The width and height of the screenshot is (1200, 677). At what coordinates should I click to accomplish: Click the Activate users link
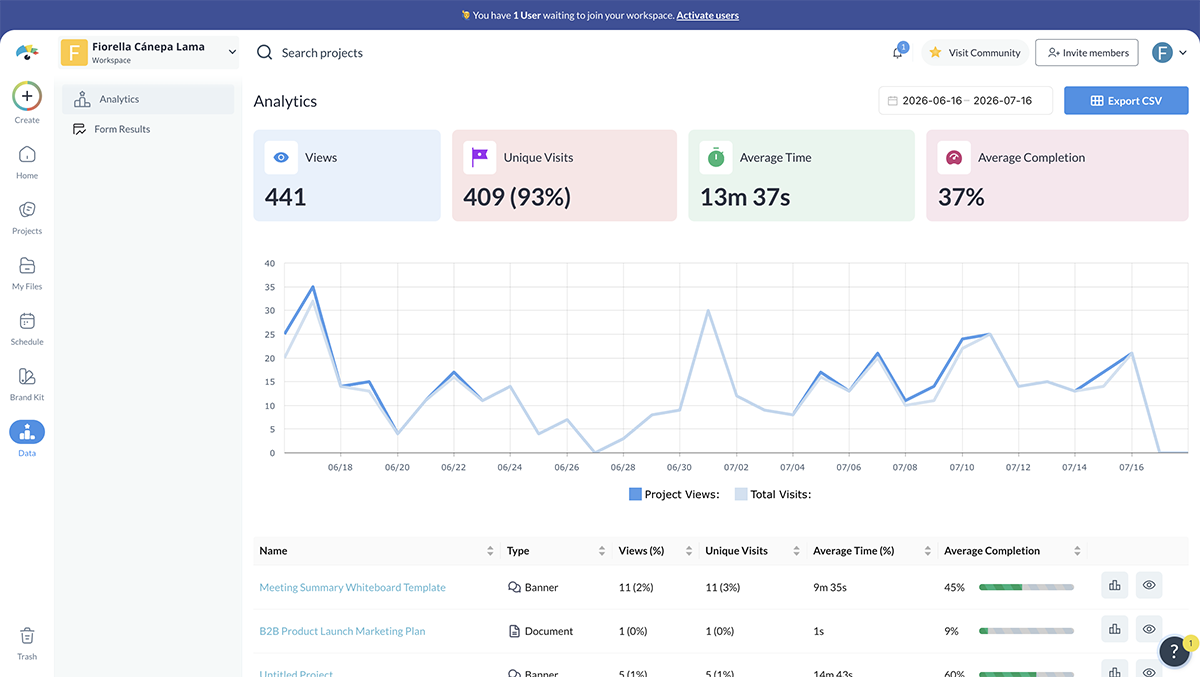(708, 15)
